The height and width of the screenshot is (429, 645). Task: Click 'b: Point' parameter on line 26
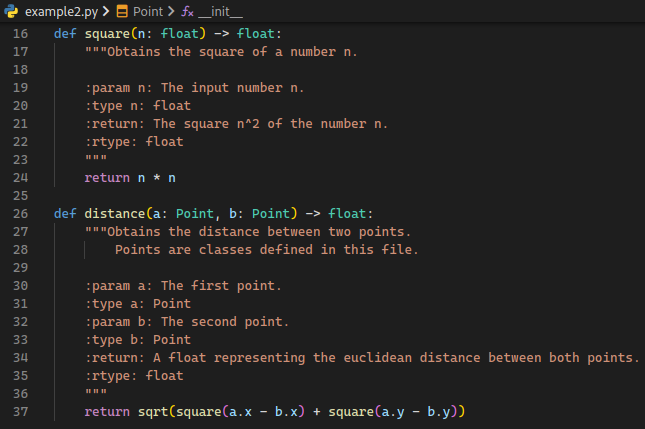260,214
